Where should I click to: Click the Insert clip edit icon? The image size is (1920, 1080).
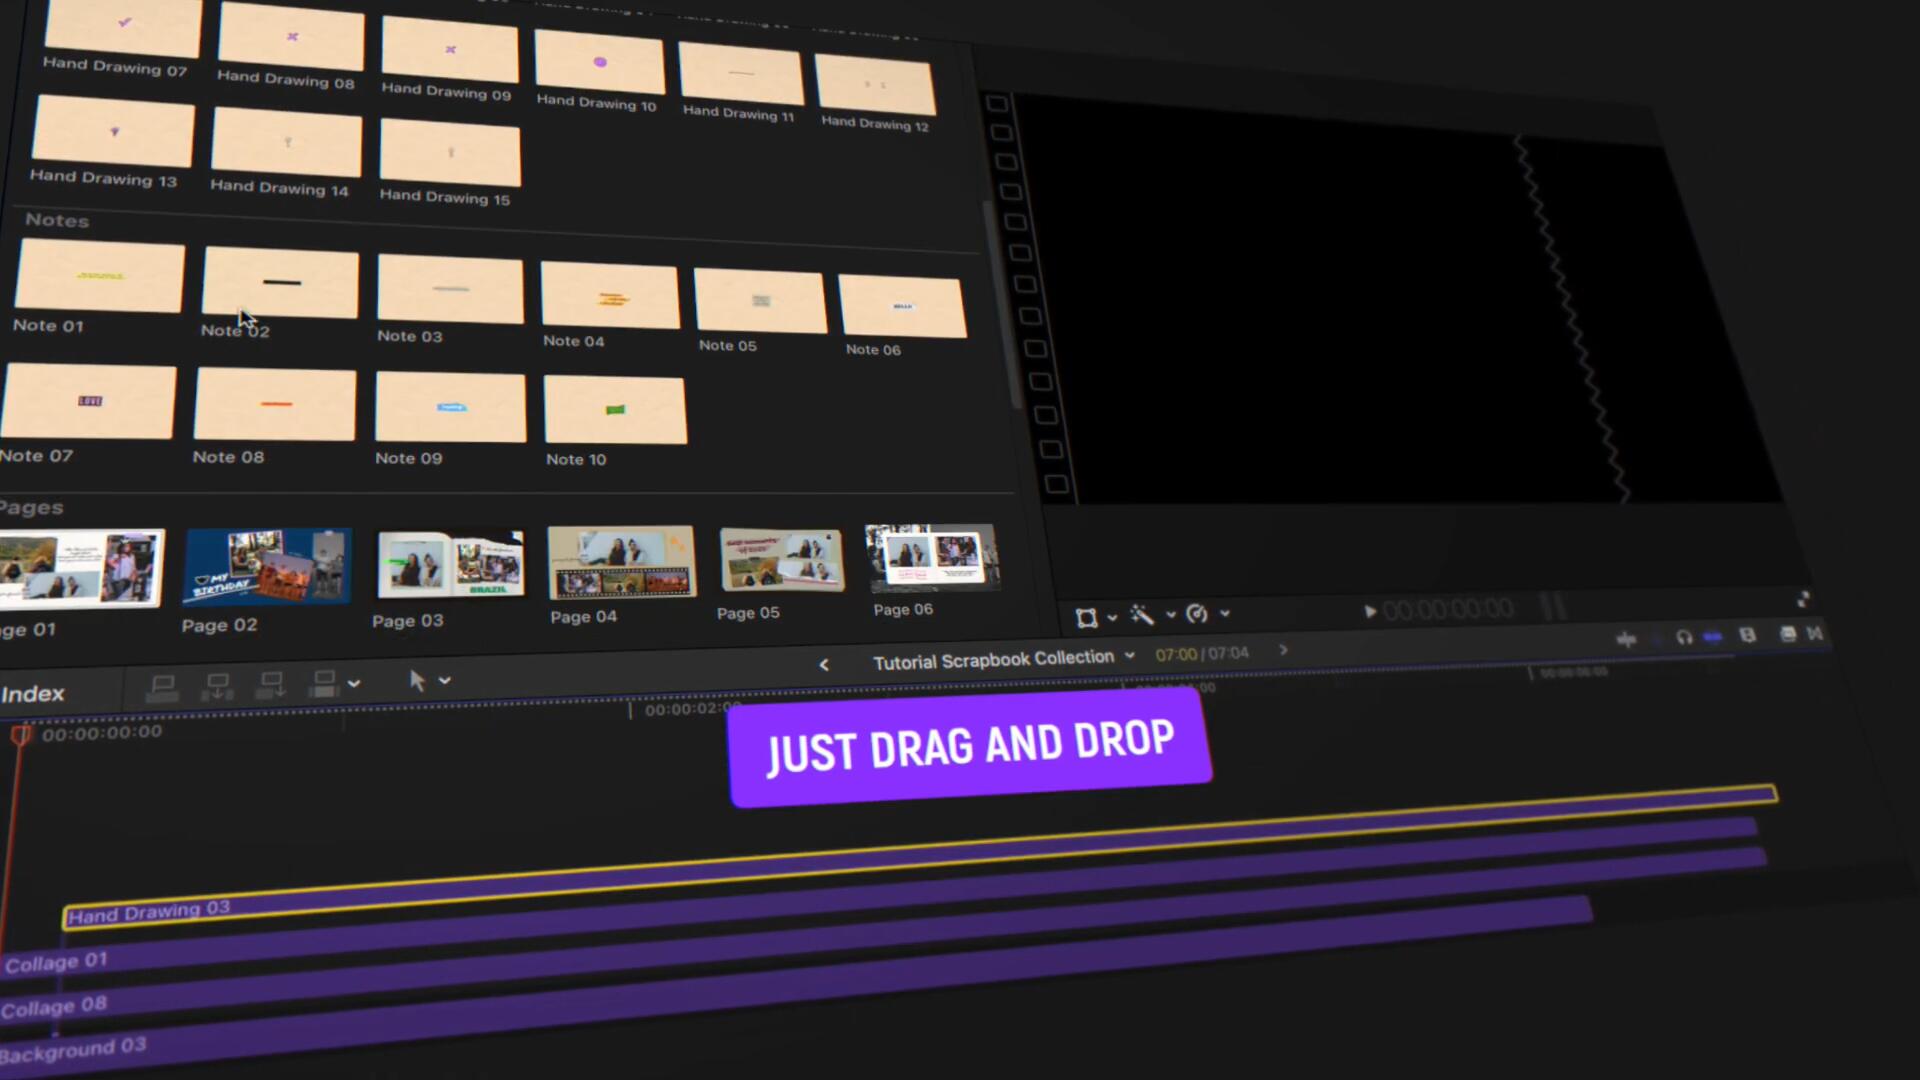[x=217, y=686]
